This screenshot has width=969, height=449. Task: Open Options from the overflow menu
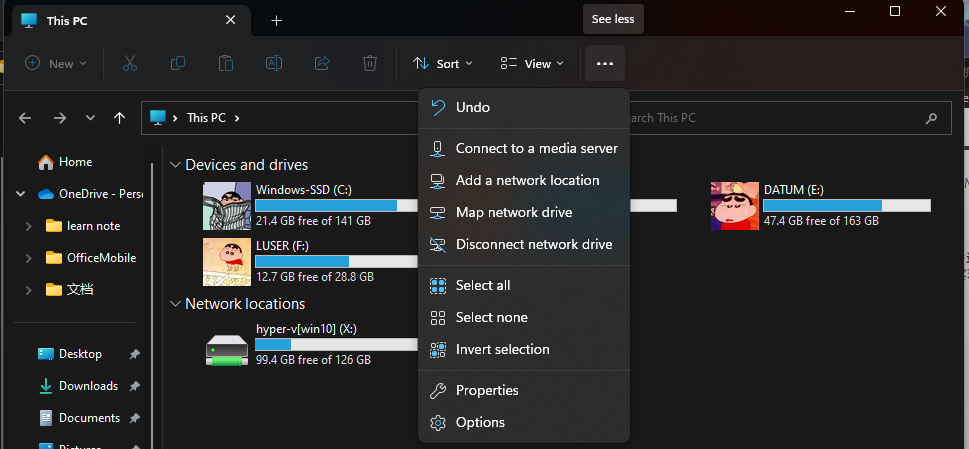point(480,422)
